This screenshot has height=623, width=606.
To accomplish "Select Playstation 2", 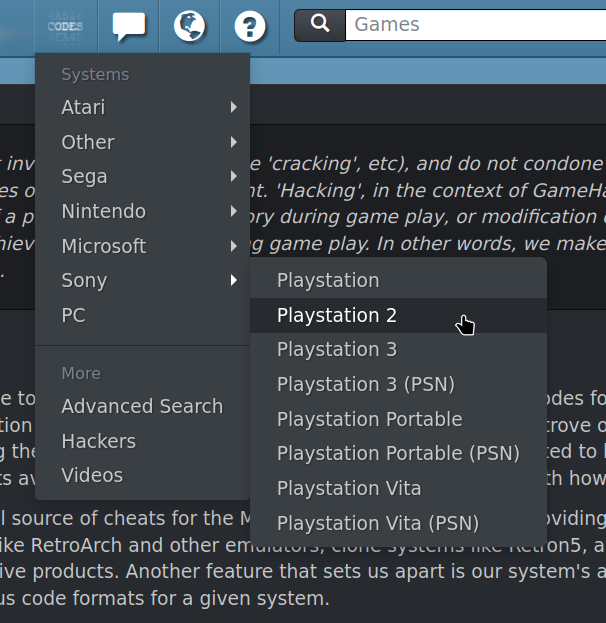I will point(399,315).
